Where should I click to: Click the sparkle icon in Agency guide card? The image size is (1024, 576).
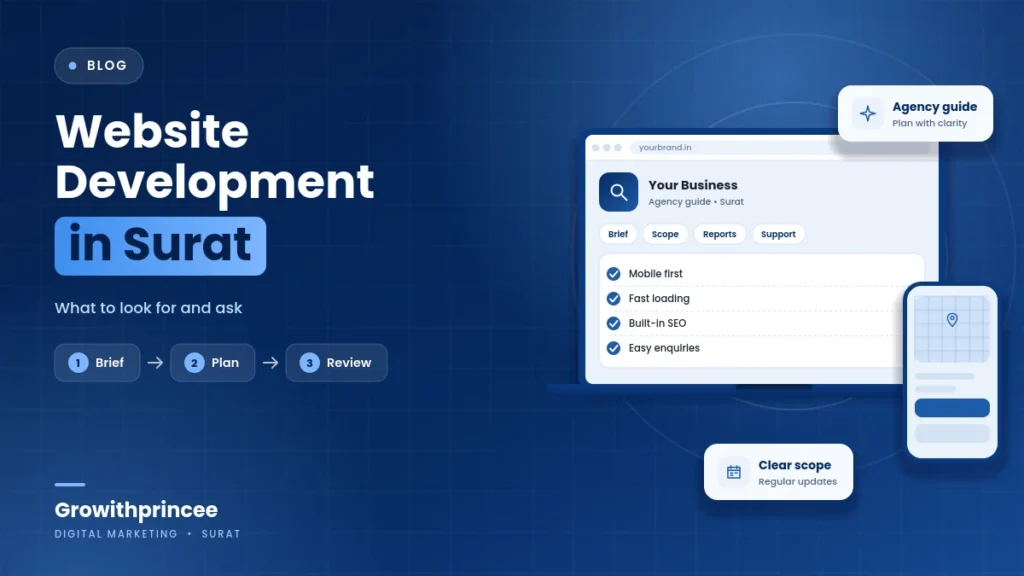pyautogui.click(x=867, y=114)
